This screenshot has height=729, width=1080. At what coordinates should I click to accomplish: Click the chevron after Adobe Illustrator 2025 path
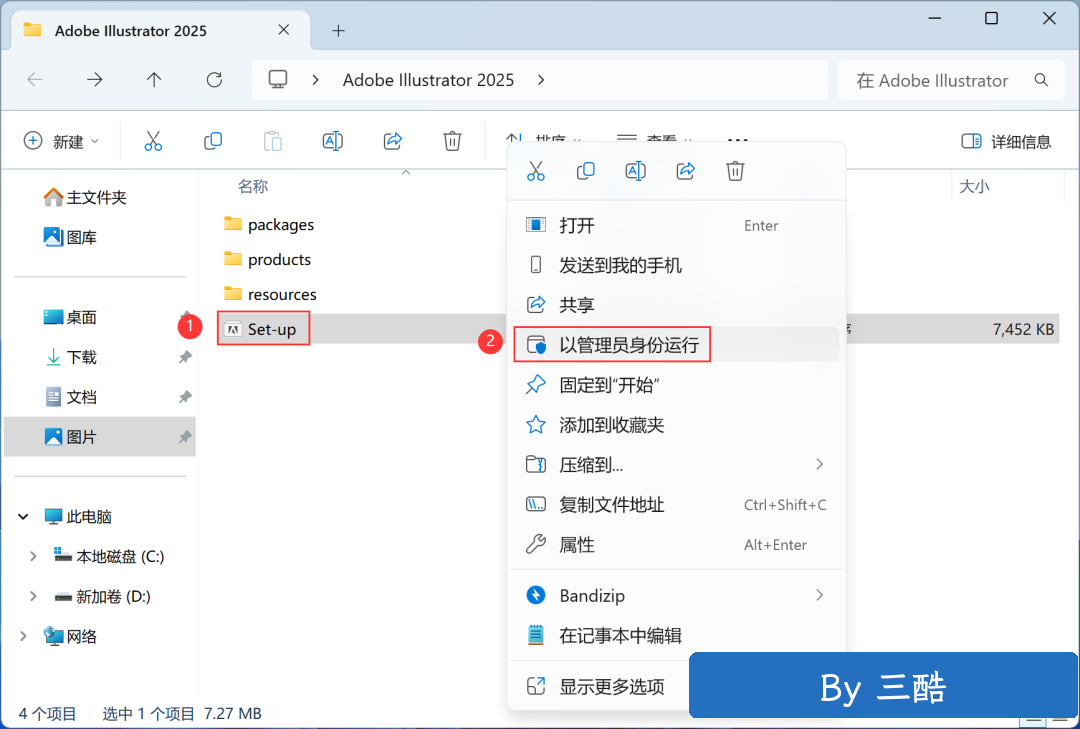pyautogui.click(x=541, y=80)
